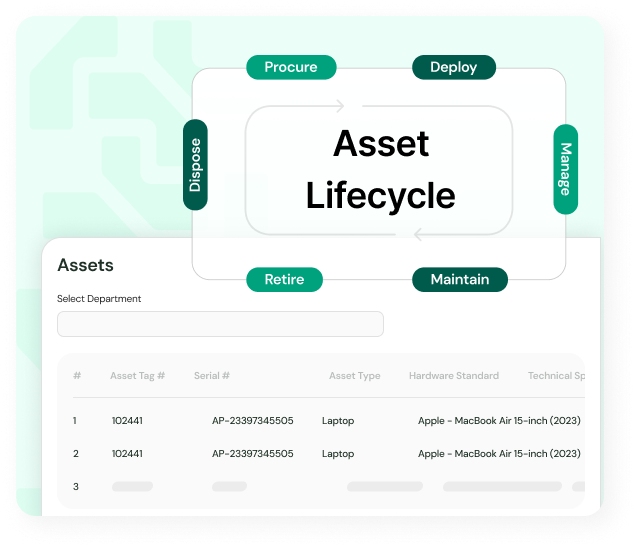Sort by the Asset Tag # column header

[137, 376]
